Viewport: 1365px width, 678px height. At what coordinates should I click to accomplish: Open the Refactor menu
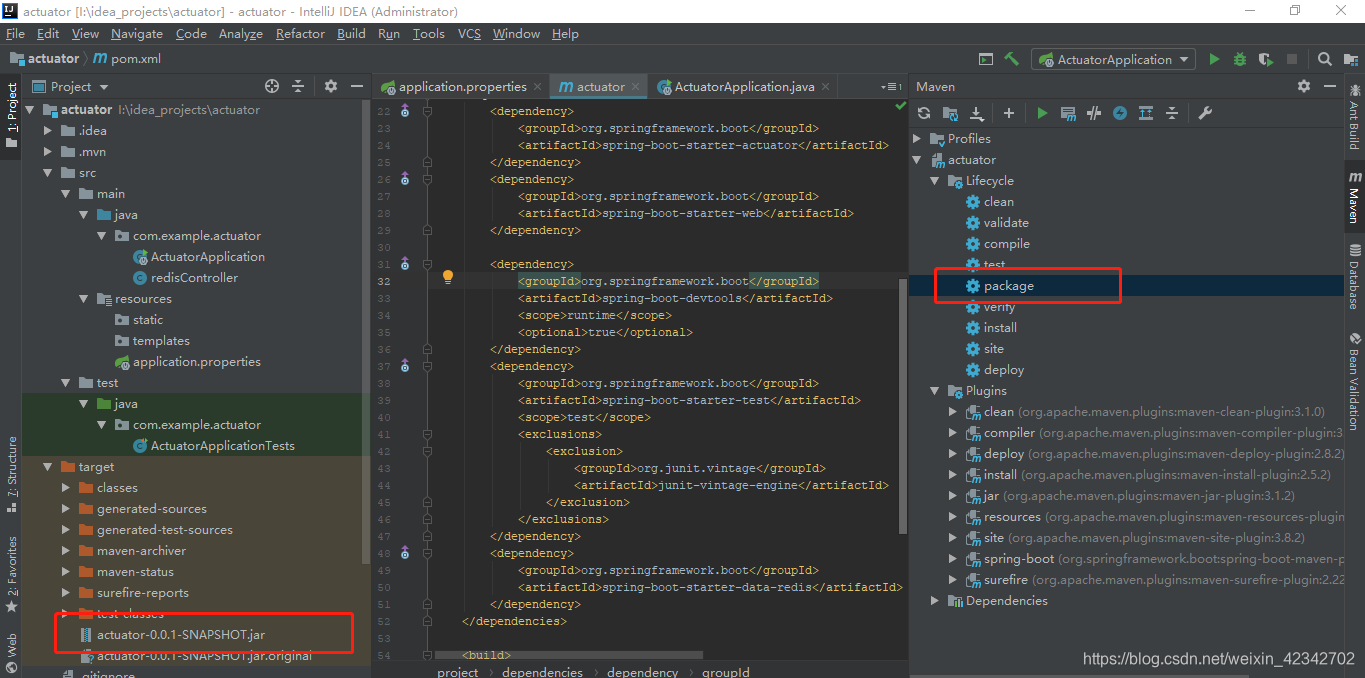[300, 33]
